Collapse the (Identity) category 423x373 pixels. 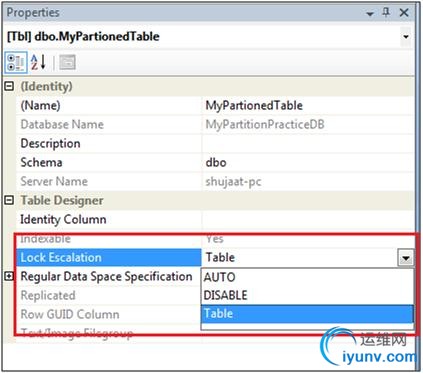click(x=9, y=86)
